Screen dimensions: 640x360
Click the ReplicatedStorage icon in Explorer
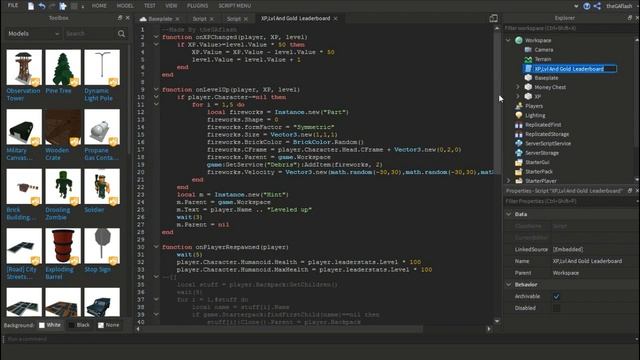[519, 134]
